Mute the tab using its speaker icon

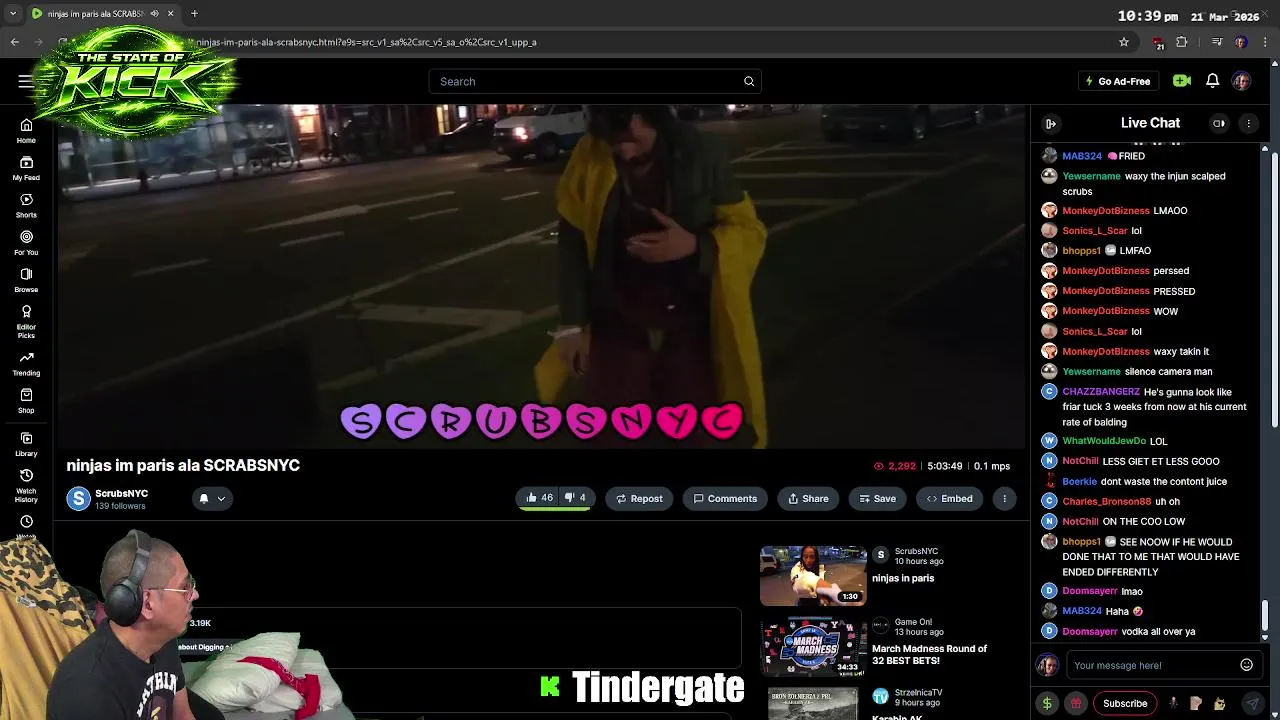tap(154, 14)
